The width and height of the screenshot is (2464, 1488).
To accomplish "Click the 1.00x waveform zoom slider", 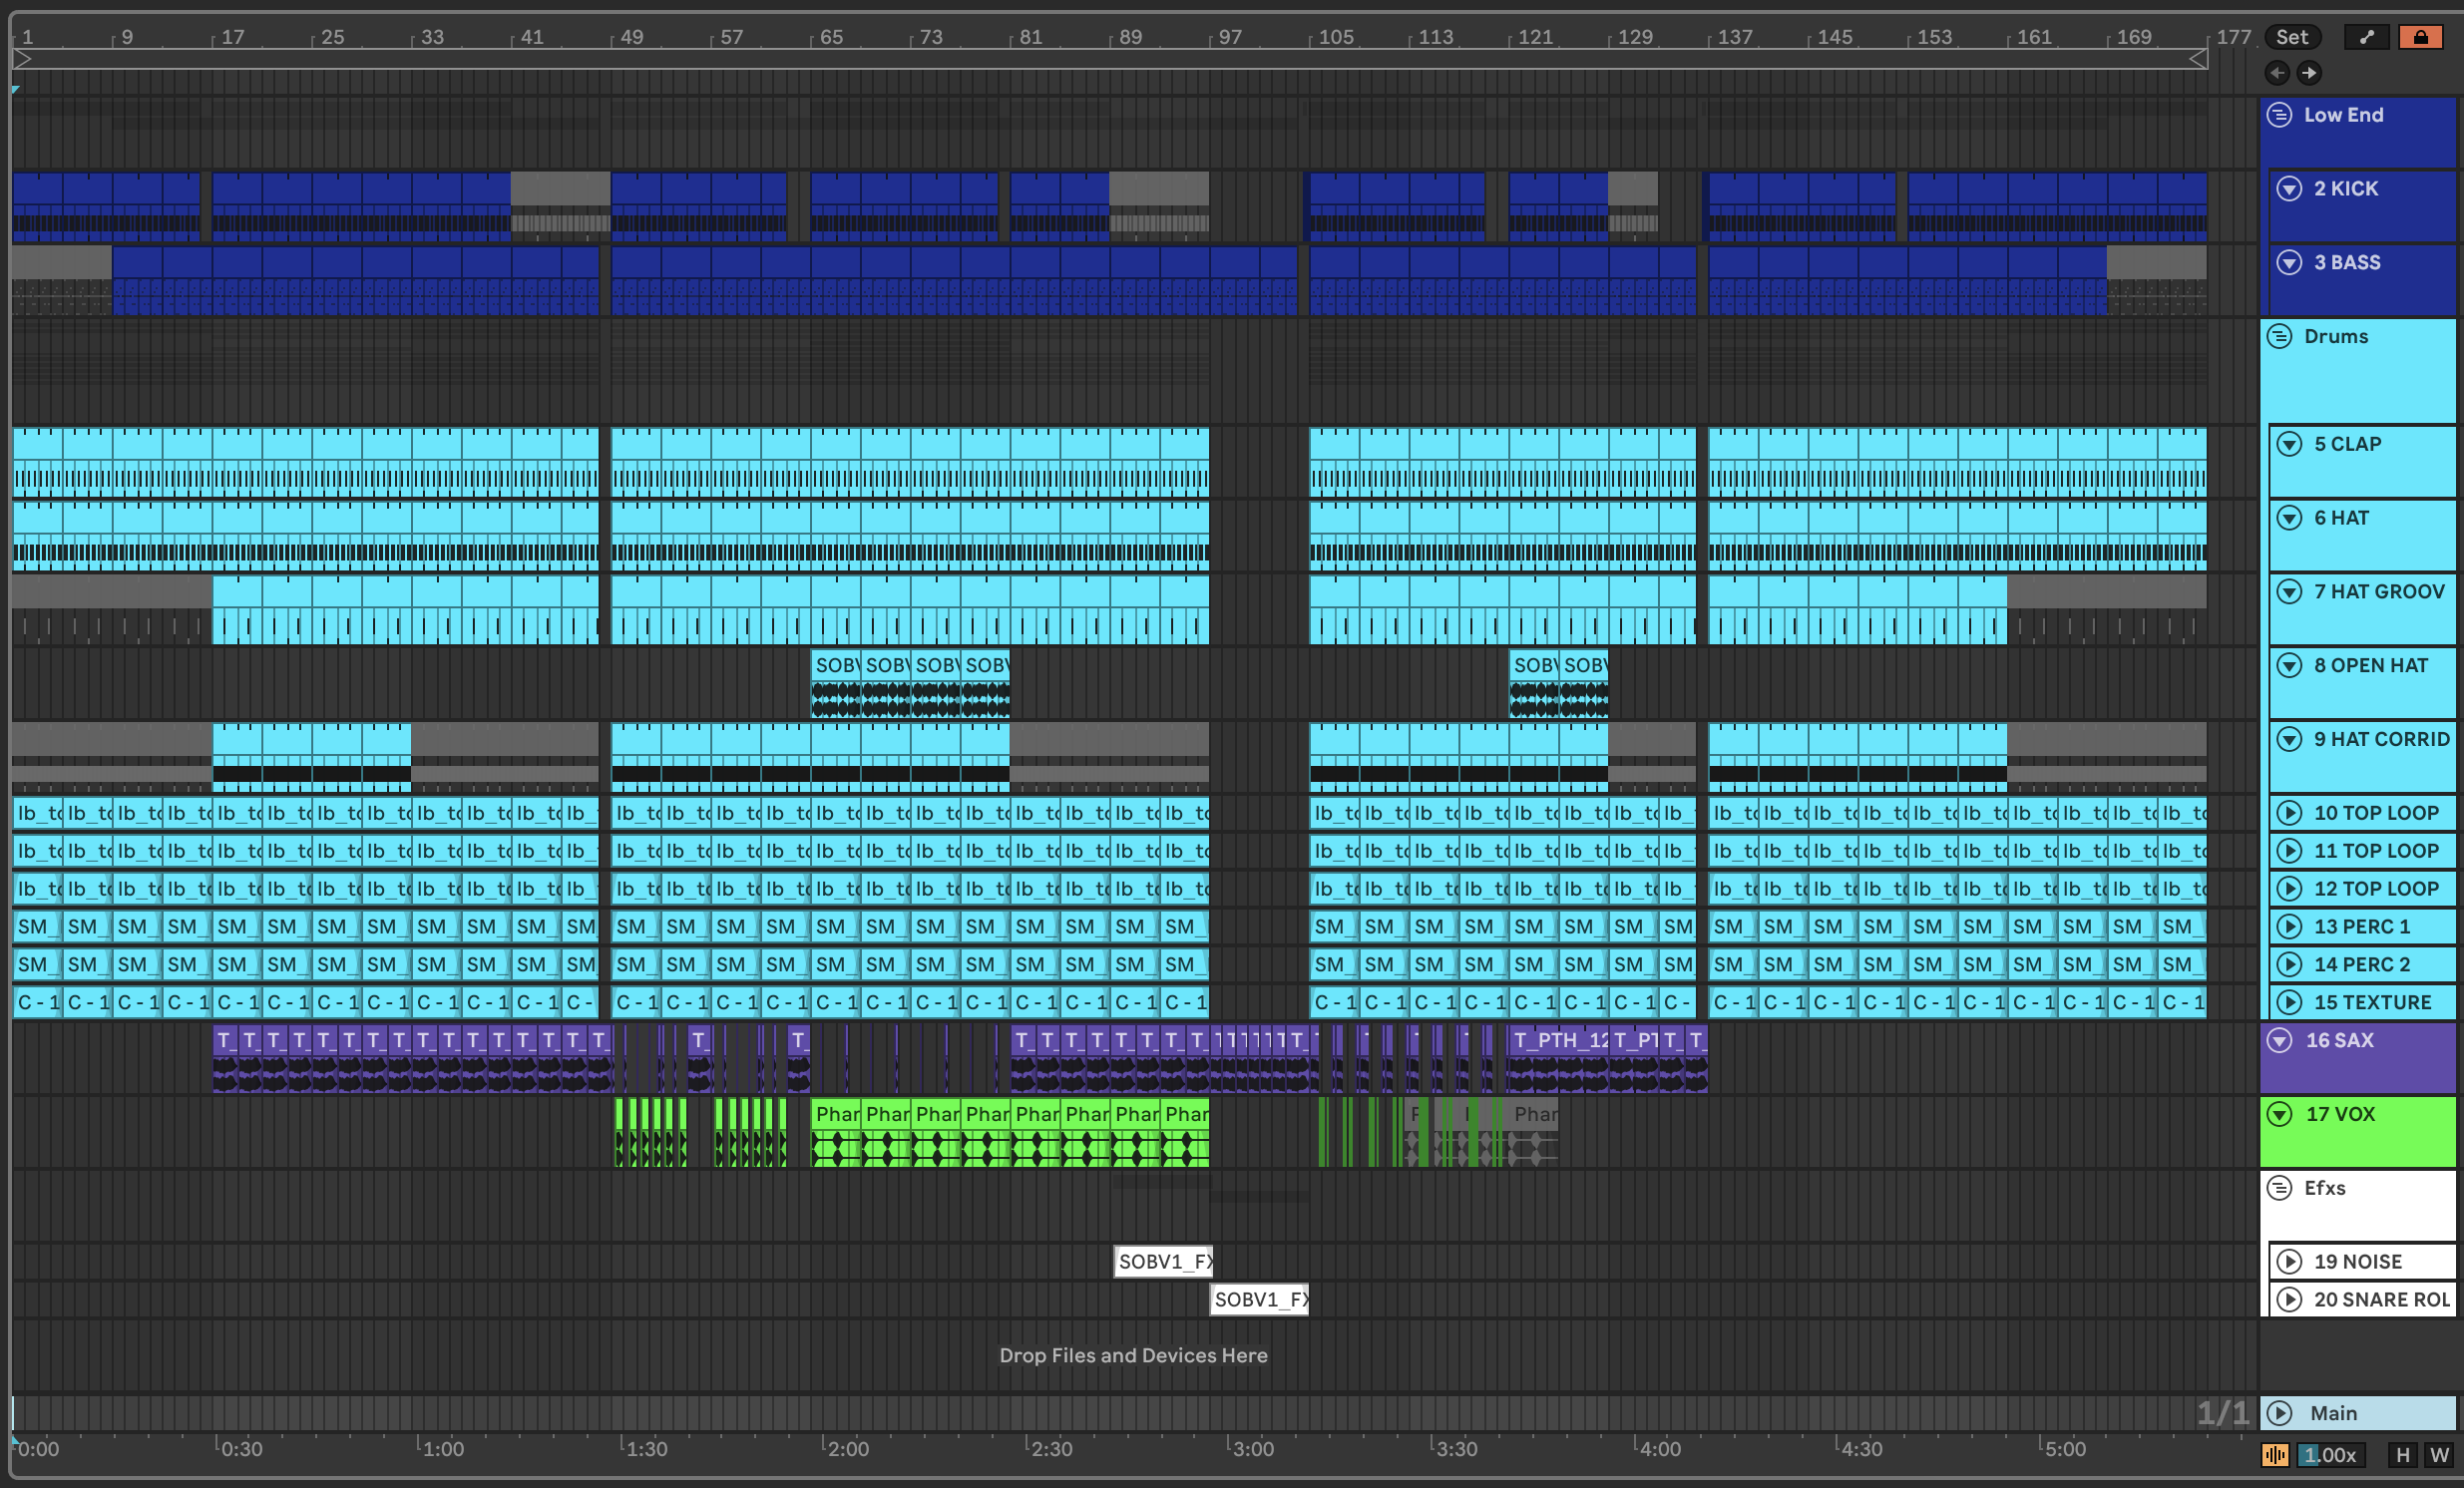I will click(2331, 1455).
